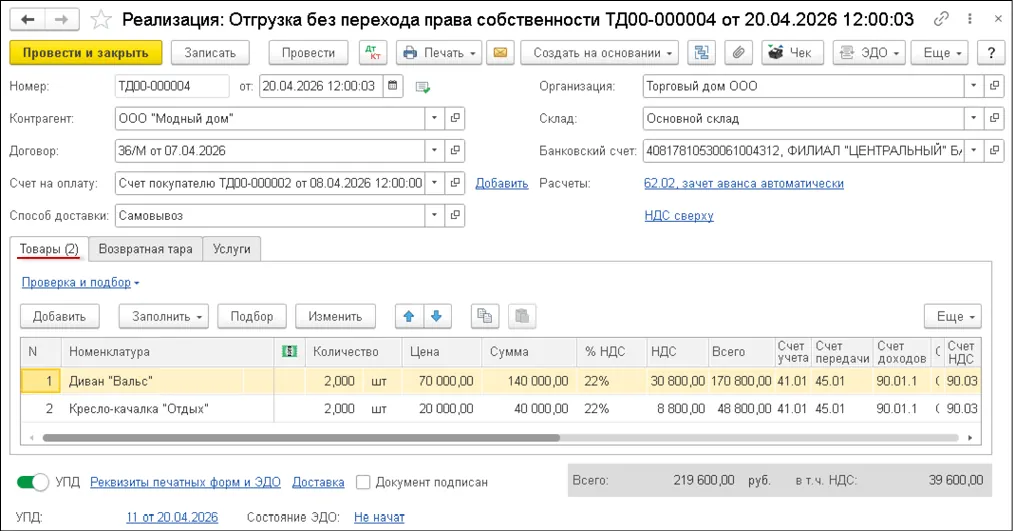The height and width of the screenshot is (531, 1013).
Task: Add document to favorites with the star
Action: coord(100,20)
